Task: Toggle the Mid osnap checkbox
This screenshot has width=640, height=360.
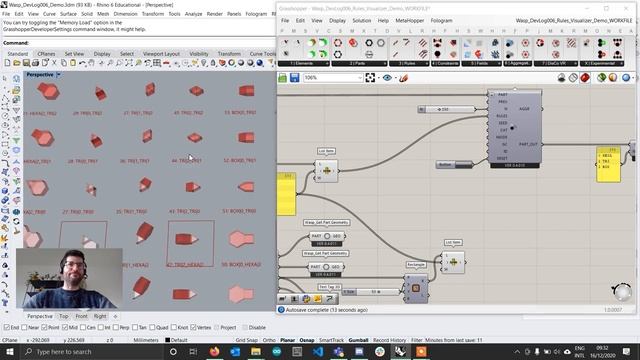Action: (x=64, y=327)
